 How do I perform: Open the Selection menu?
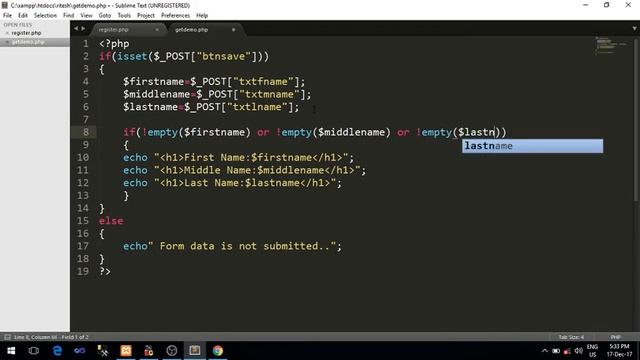[45, 16]
